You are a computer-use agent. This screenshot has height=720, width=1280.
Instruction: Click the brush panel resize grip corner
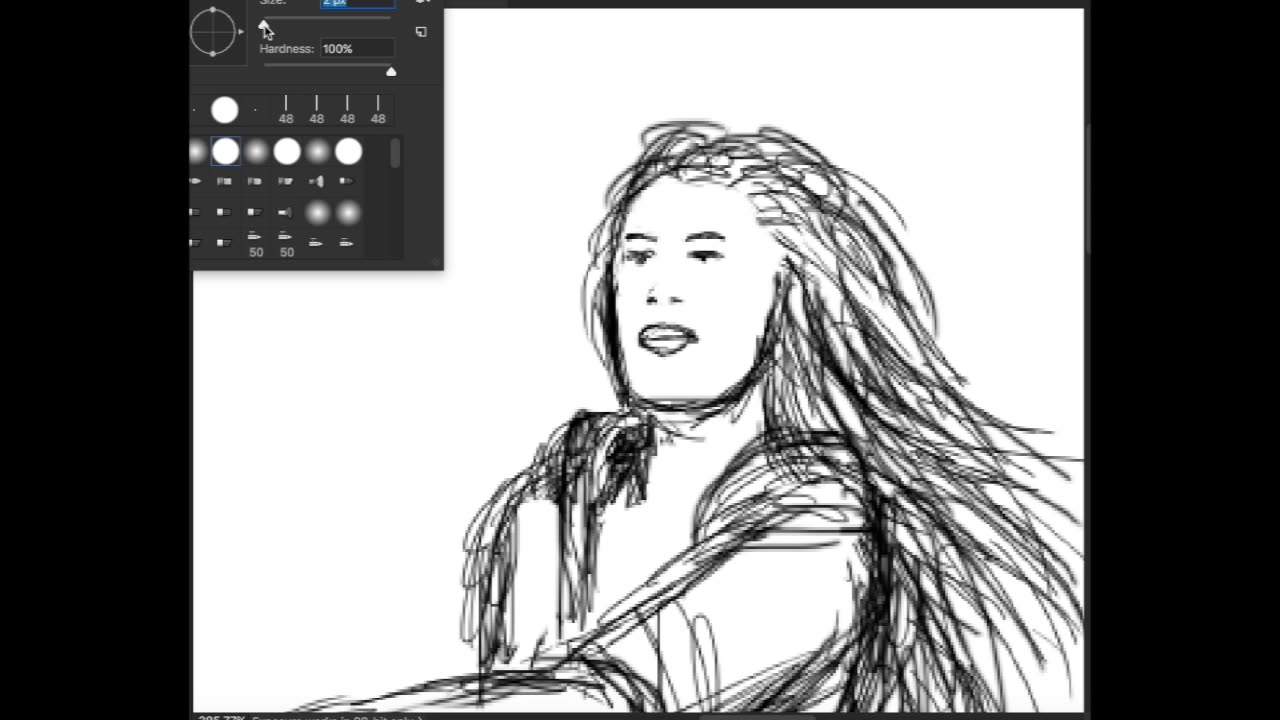point(436,263)
